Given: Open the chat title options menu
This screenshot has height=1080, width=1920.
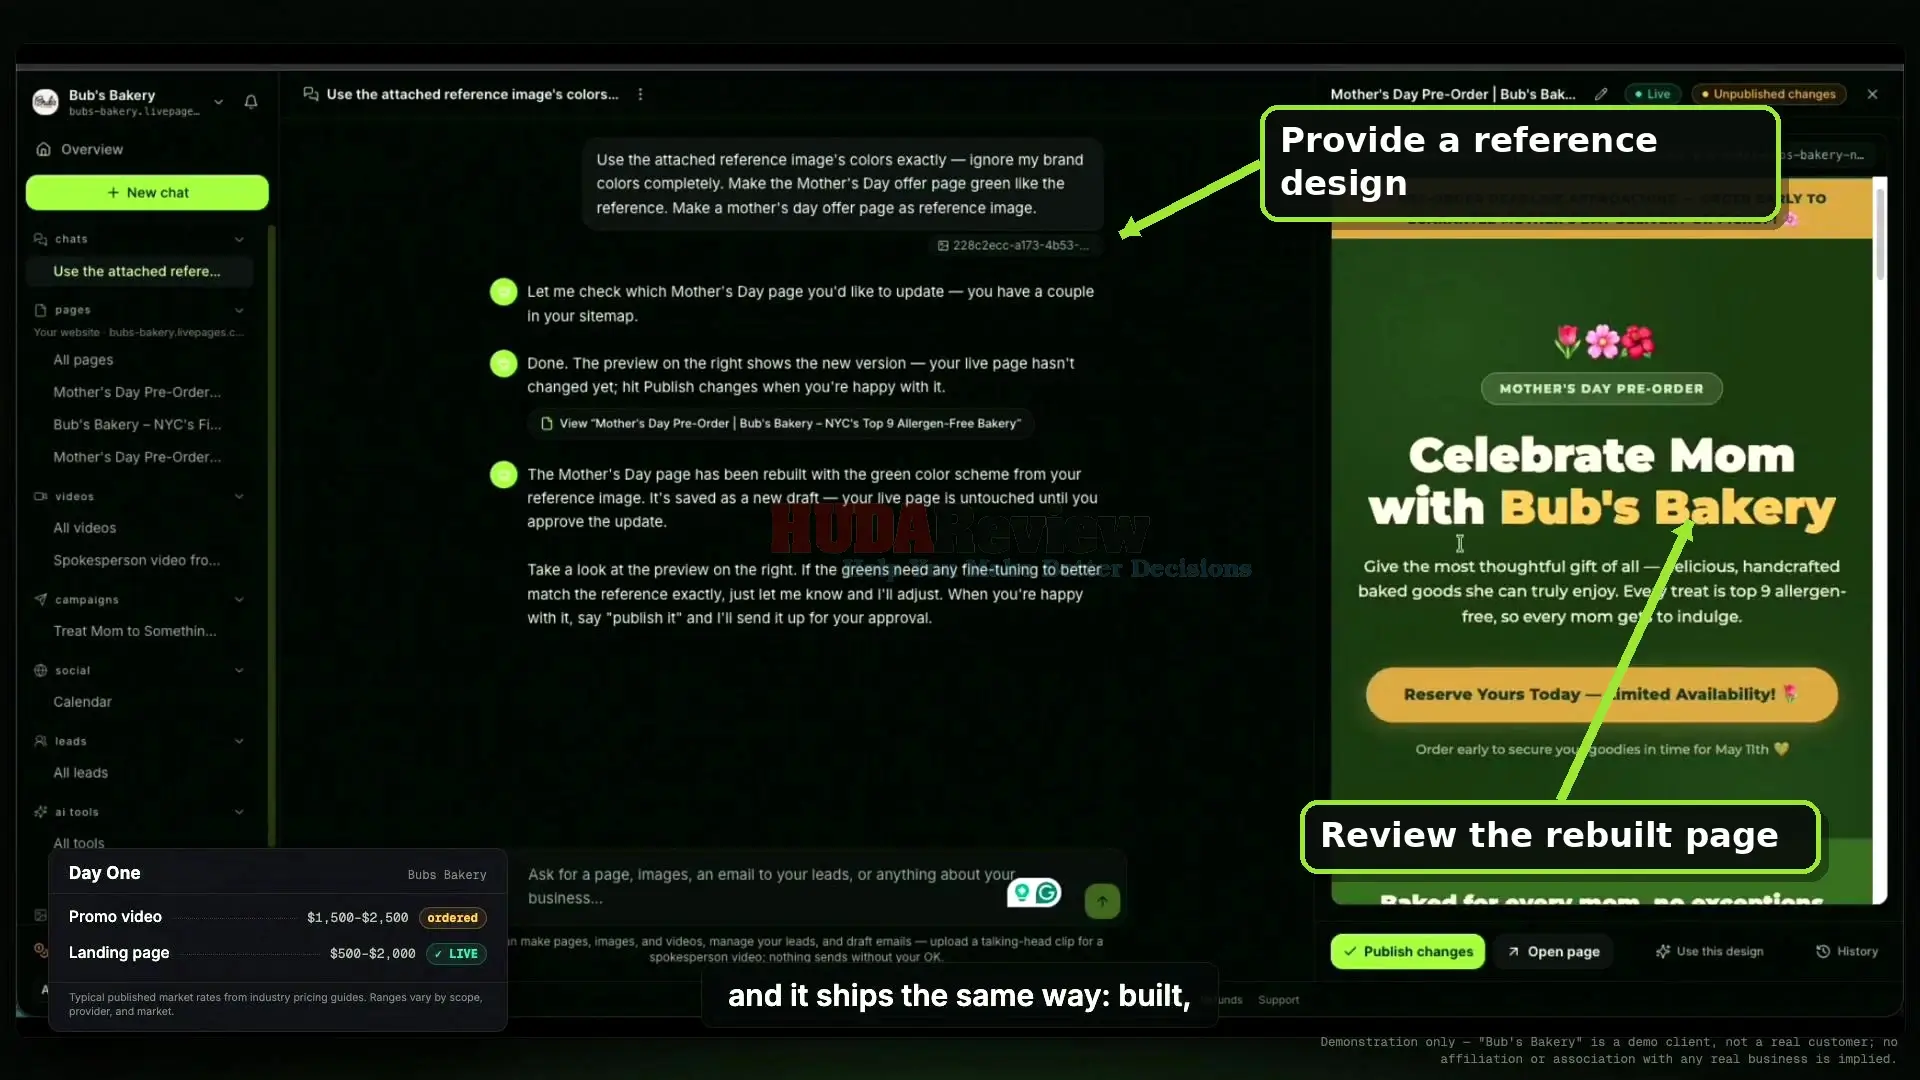Looking at the screenshot, I should click(640, 94).
